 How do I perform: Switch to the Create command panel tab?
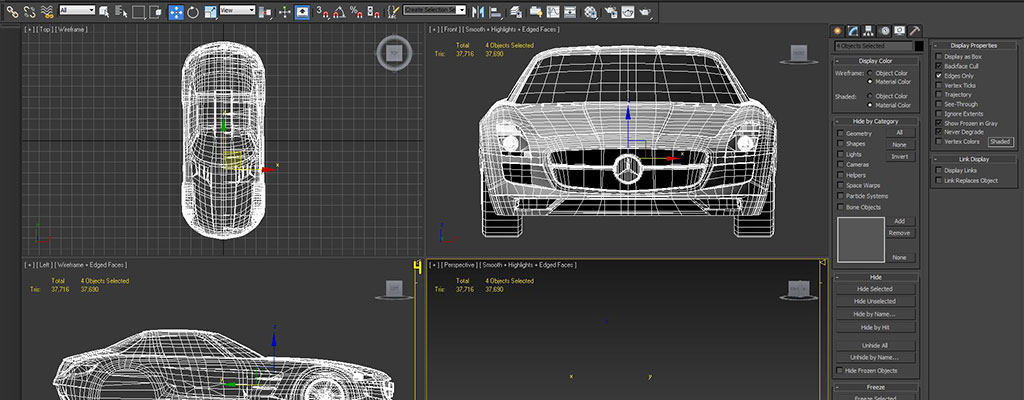click(837, 31)
